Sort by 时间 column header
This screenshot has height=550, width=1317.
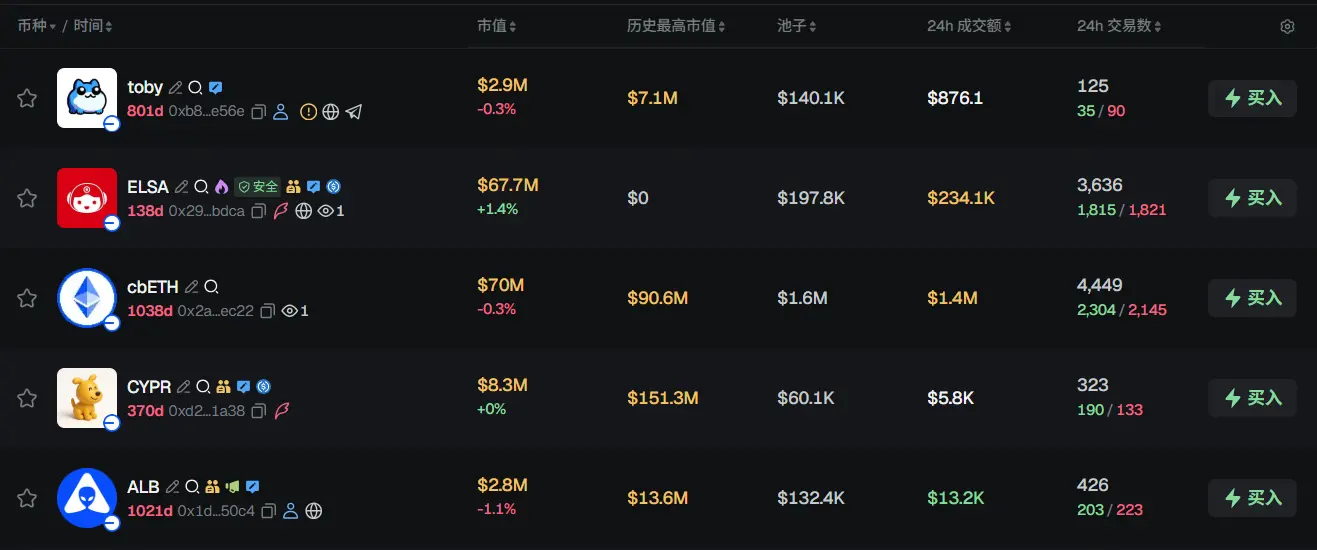pyautogui.click(x=93, y=26)
